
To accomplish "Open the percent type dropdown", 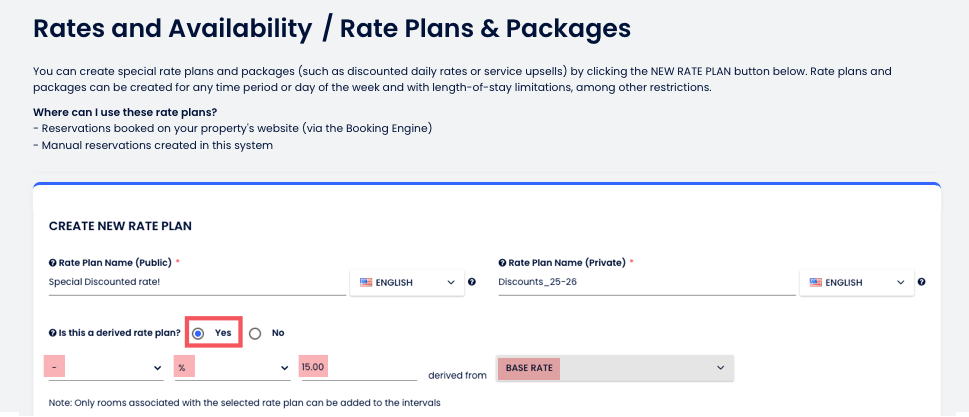I will (x=232, y=368).
